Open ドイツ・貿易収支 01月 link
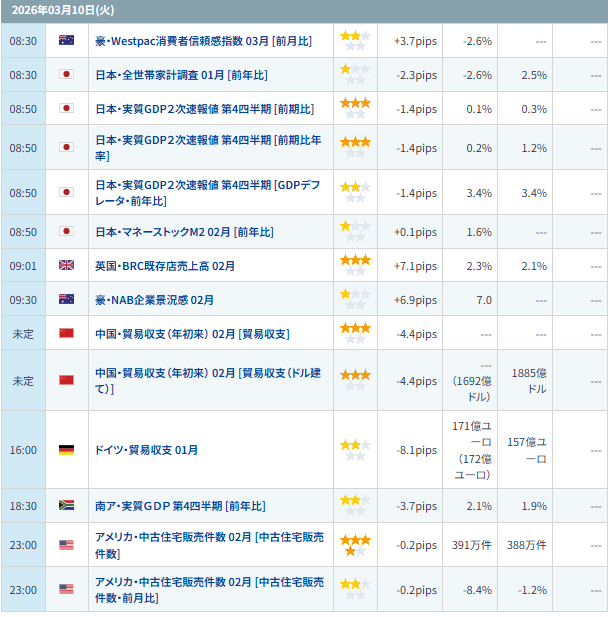 point(146,450)
